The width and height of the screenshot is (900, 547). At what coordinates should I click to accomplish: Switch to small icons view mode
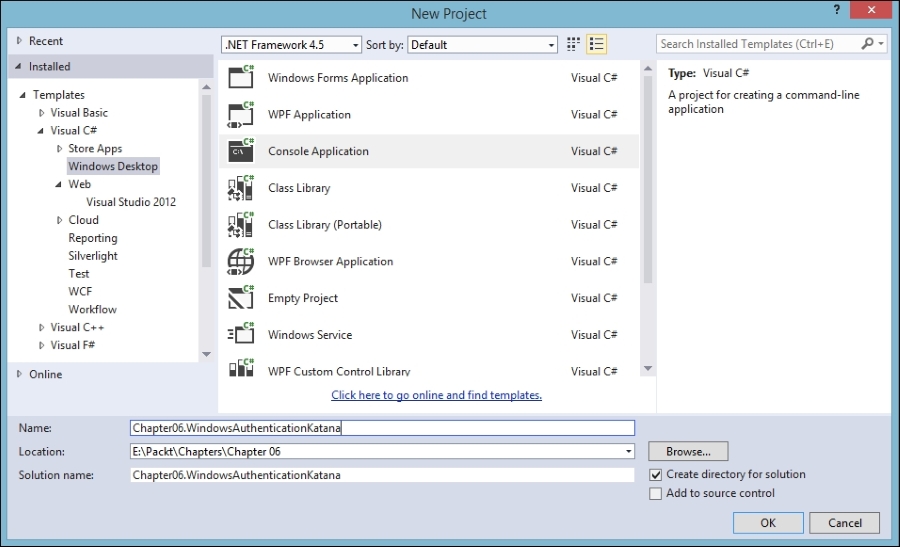point(574,45)
